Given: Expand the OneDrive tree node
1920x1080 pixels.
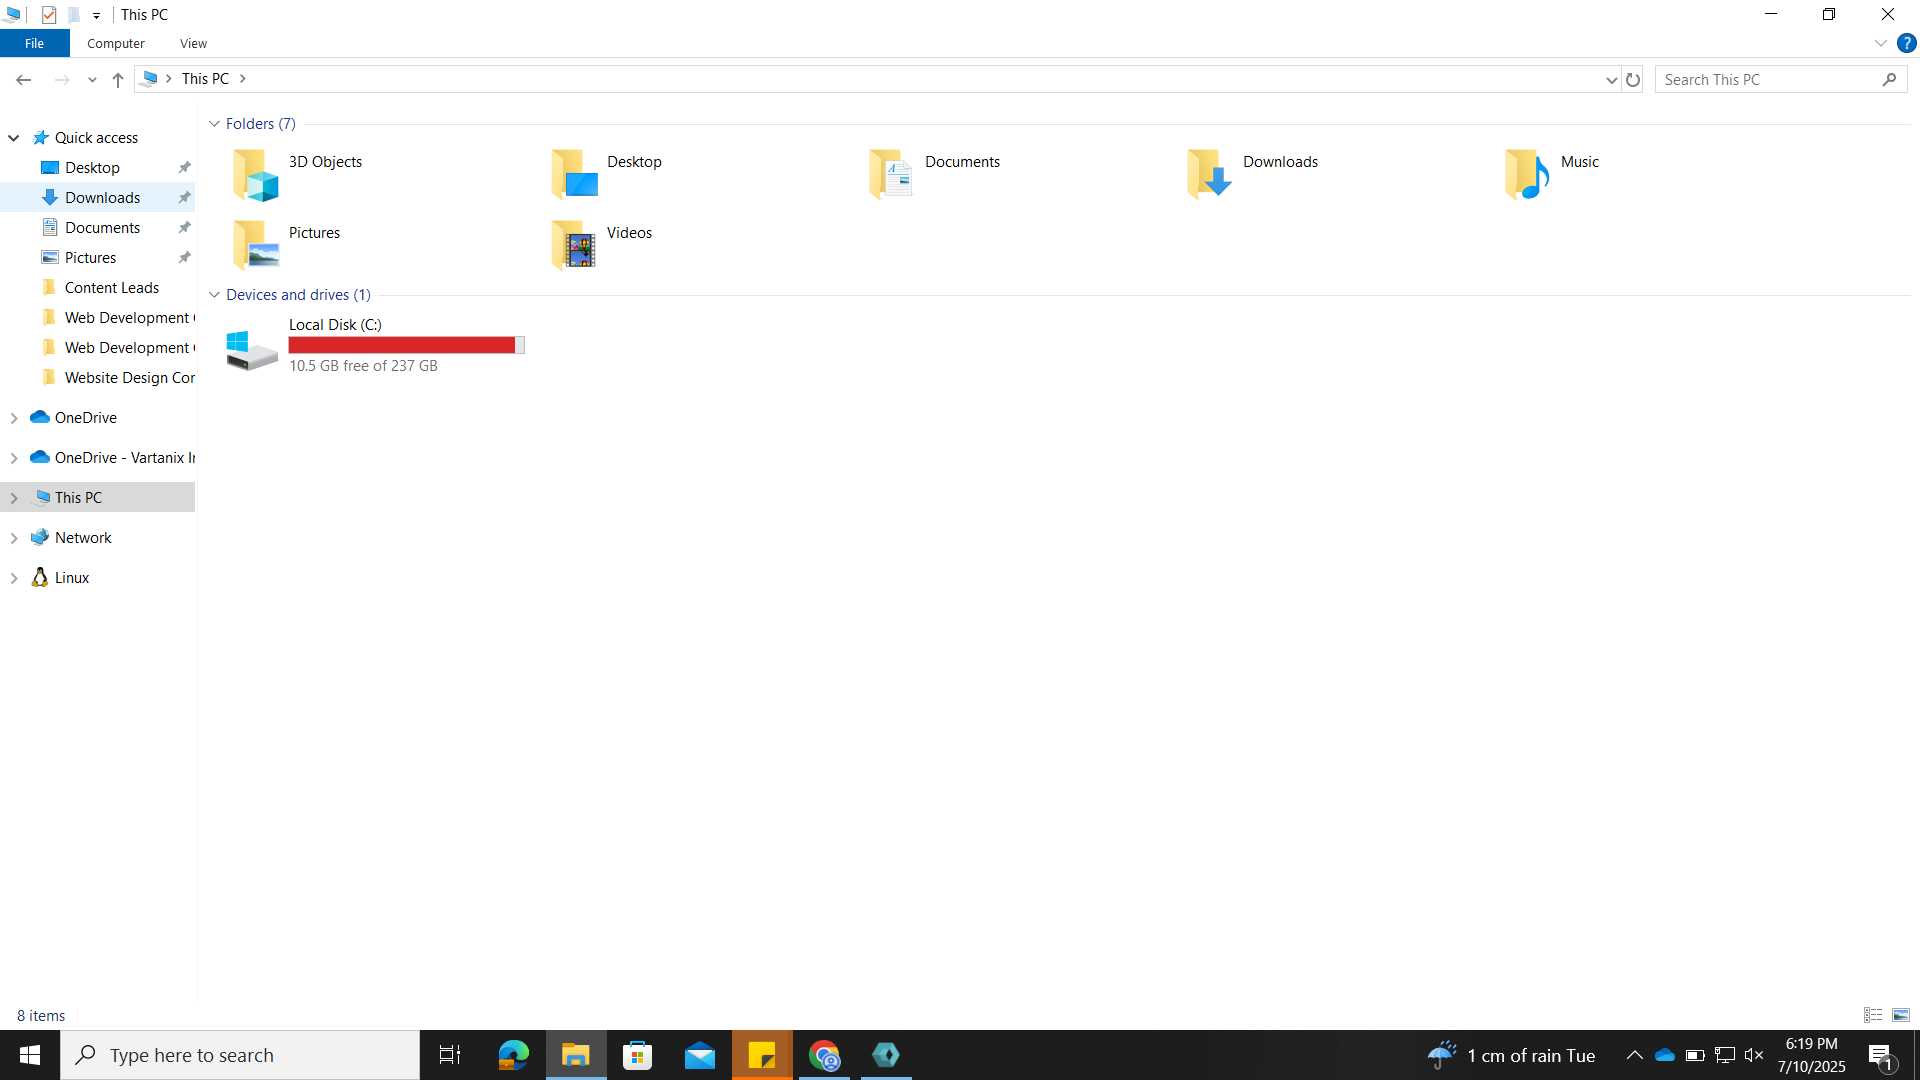Looking at the screenshot, I should pos(14,418).
